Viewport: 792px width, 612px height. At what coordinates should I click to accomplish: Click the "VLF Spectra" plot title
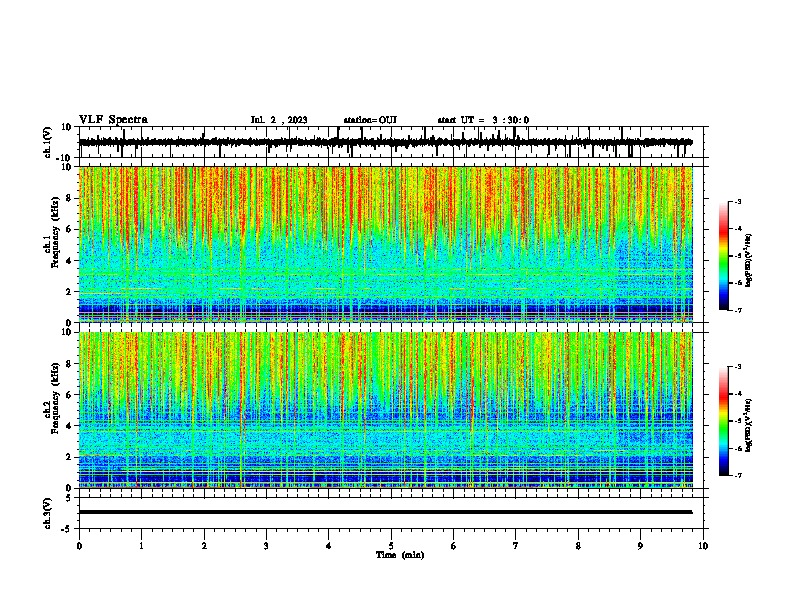click(x=113, y=120)
